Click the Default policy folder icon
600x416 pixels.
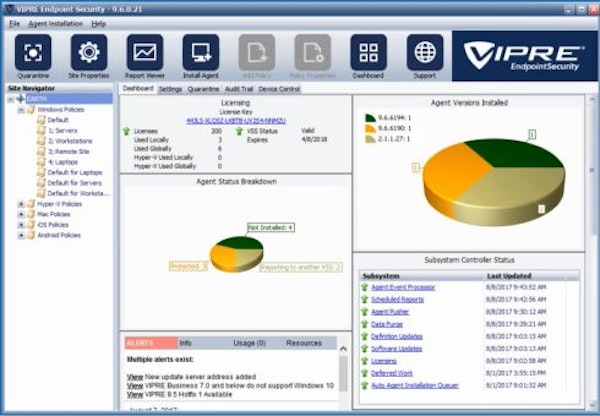point(41,120)
